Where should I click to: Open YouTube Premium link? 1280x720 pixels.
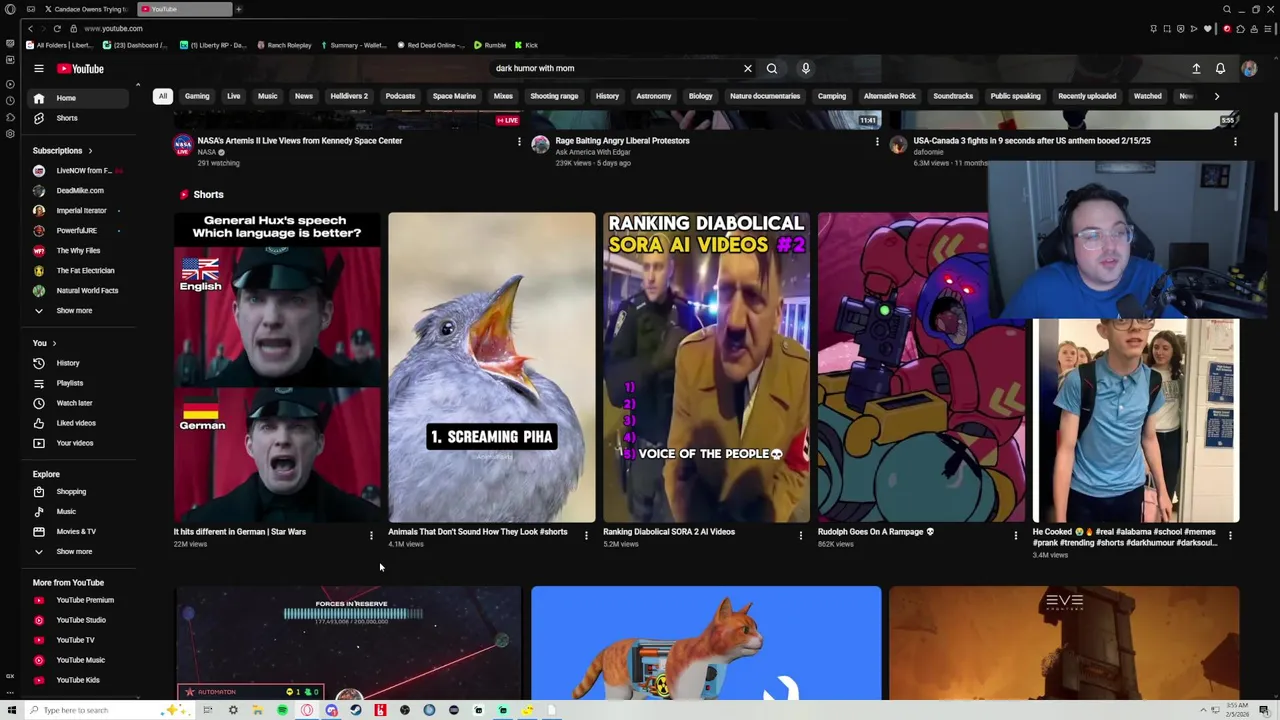point(78,600)
